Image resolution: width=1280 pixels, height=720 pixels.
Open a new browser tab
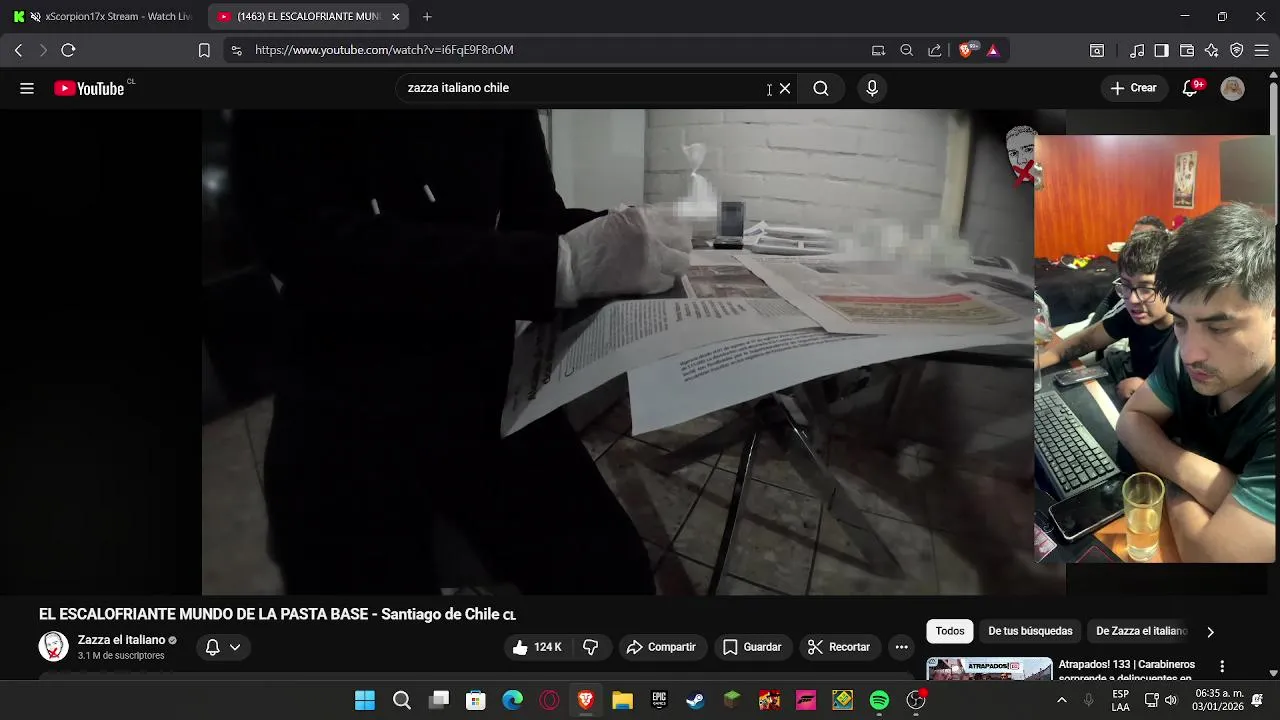tap(427, 17)
